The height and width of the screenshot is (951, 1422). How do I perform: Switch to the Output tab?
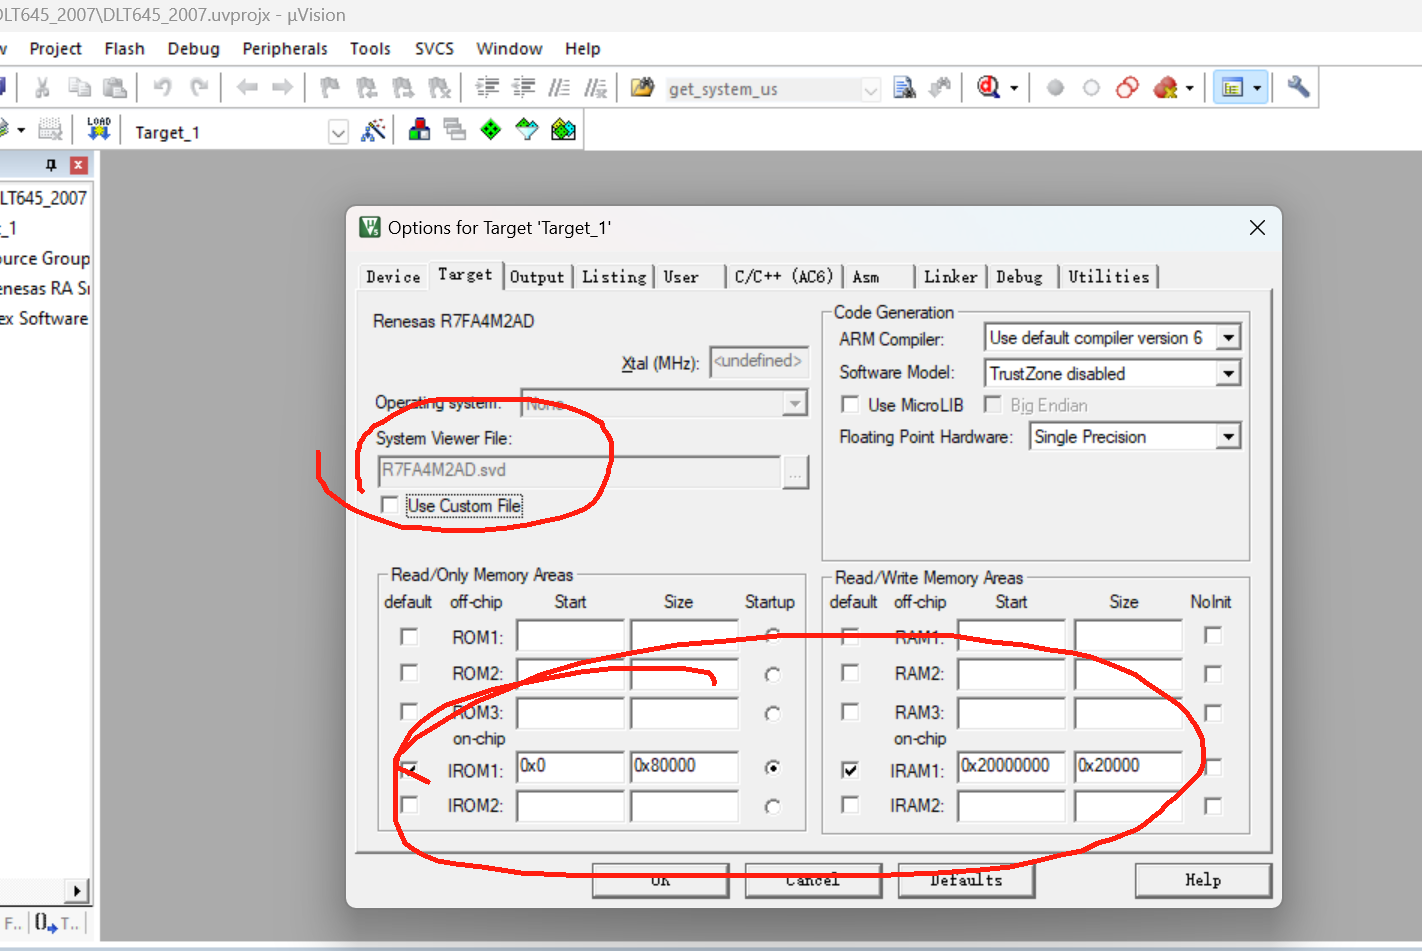pos(537,277)
